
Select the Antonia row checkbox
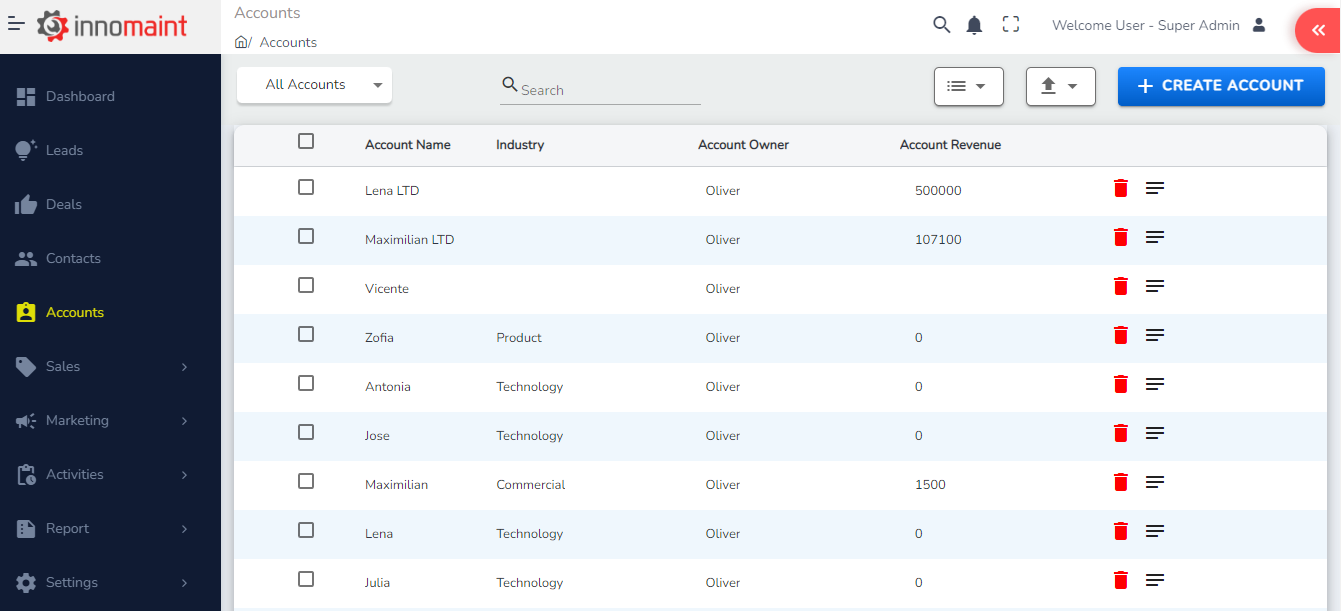(x=306, y=383)
